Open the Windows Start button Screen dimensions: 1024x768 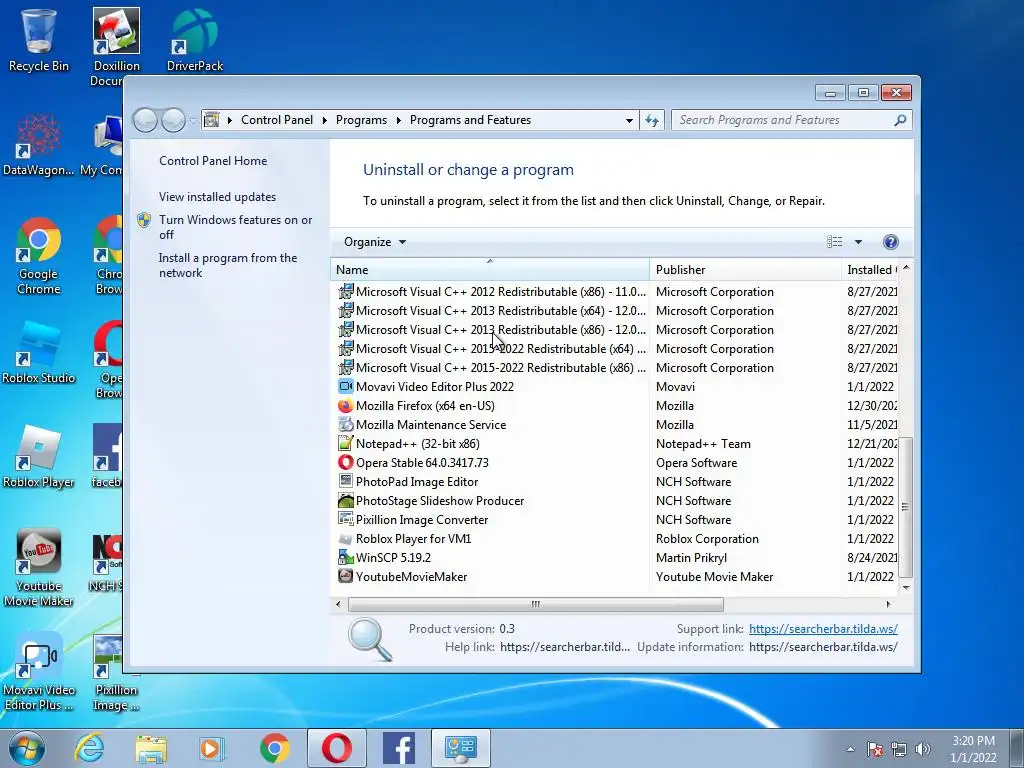point(27,748)
